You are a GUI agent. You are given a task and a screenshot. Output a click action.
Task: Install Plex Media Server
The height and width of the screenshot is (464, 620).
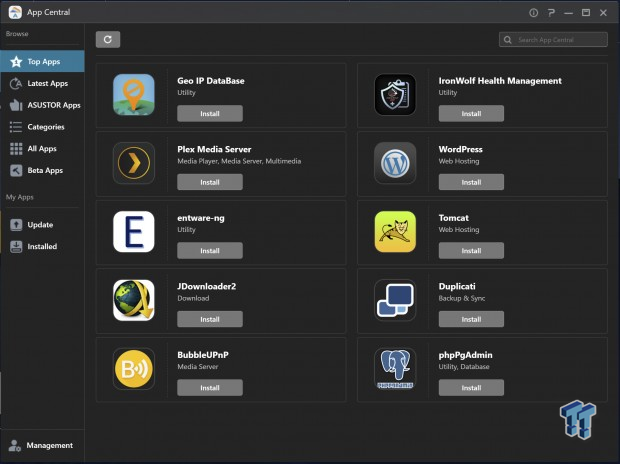coord(210,182)
